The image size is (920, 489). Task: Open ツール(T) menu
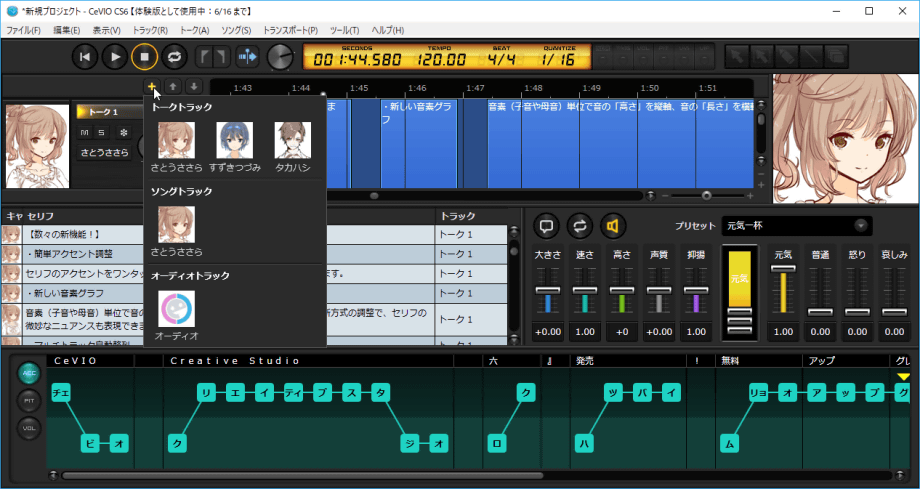point(344,30)
